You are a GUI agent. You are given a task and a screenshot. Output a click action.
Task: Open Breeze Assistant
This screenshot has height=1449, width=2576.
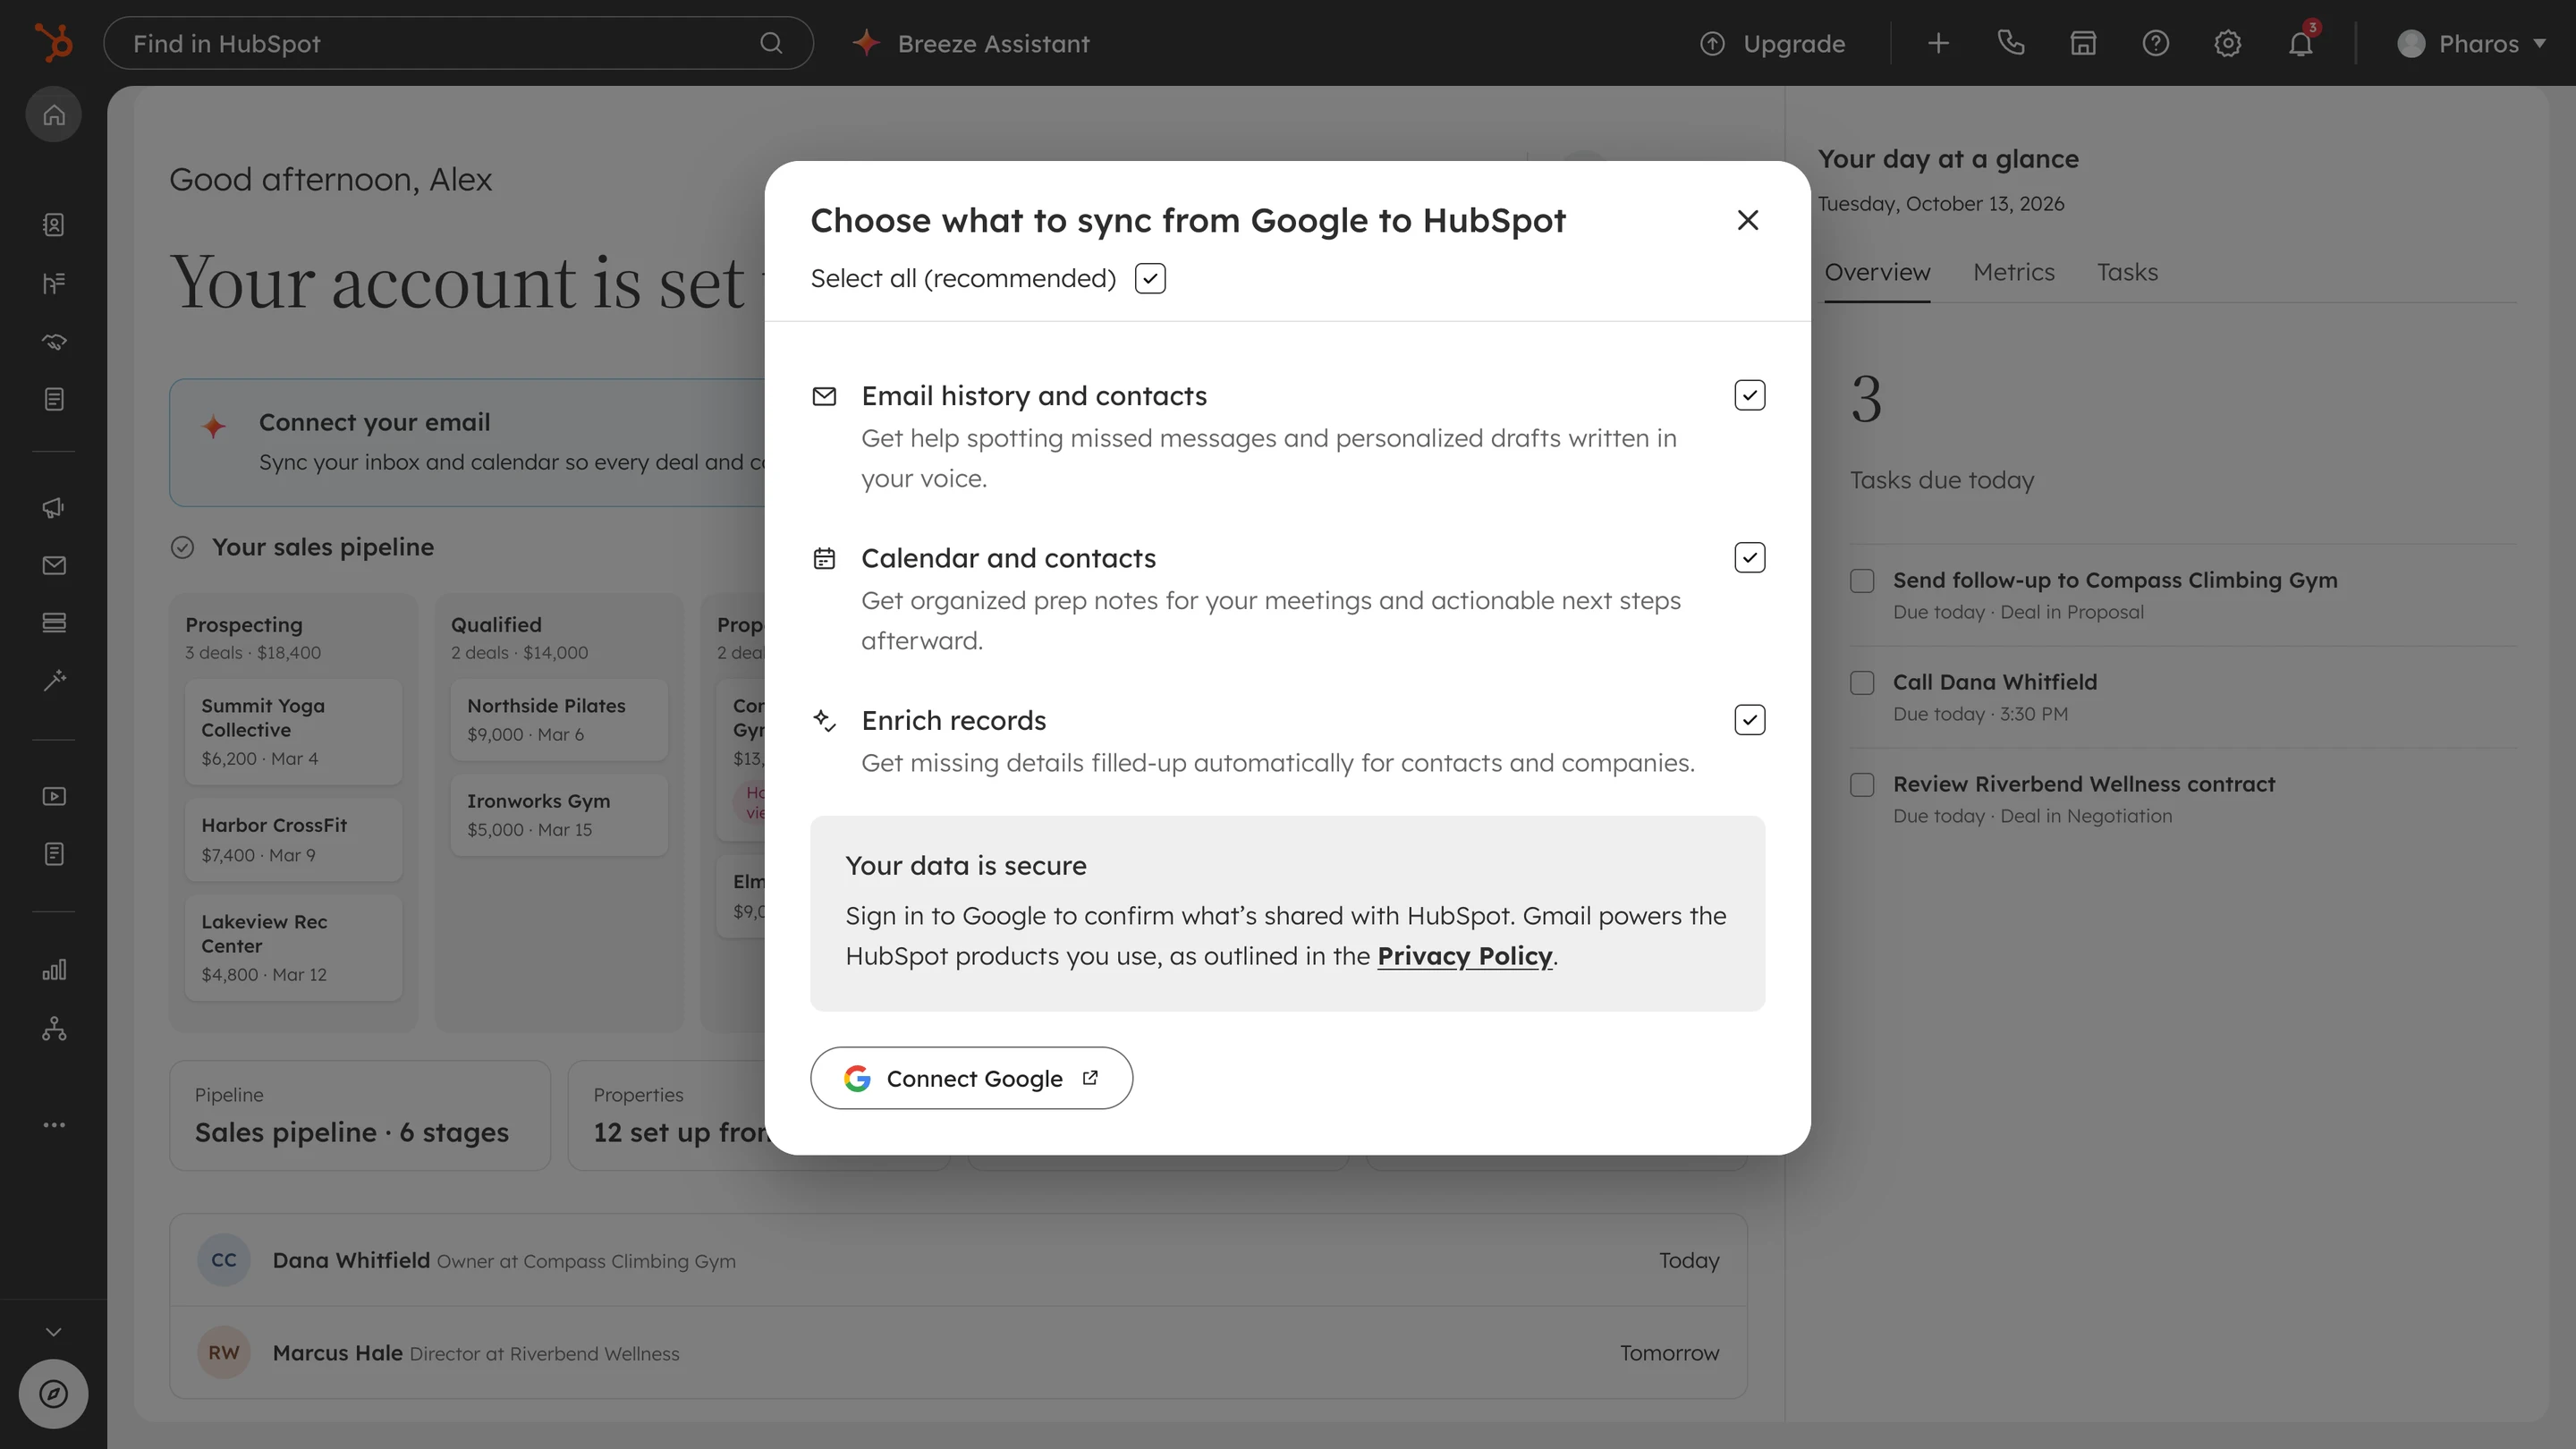point(970,43)
